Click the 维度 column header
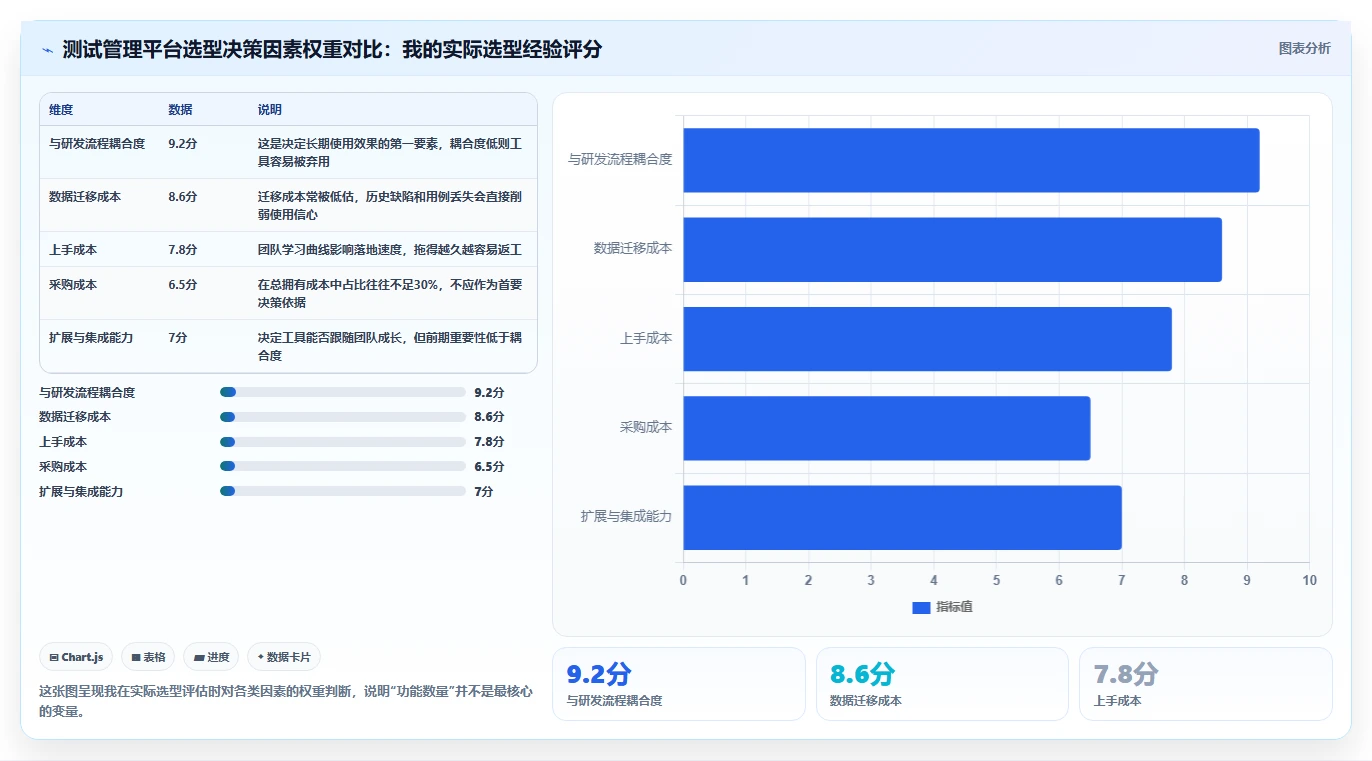This screenshot has height=761, width=1372. (61, 109)
